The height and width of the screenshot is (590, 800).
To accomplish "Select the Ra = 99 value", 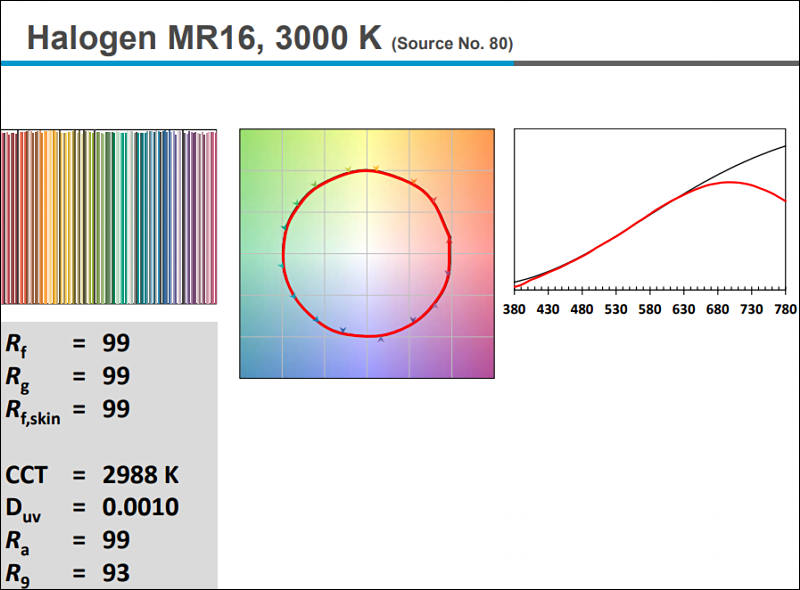I will [116, 540].
